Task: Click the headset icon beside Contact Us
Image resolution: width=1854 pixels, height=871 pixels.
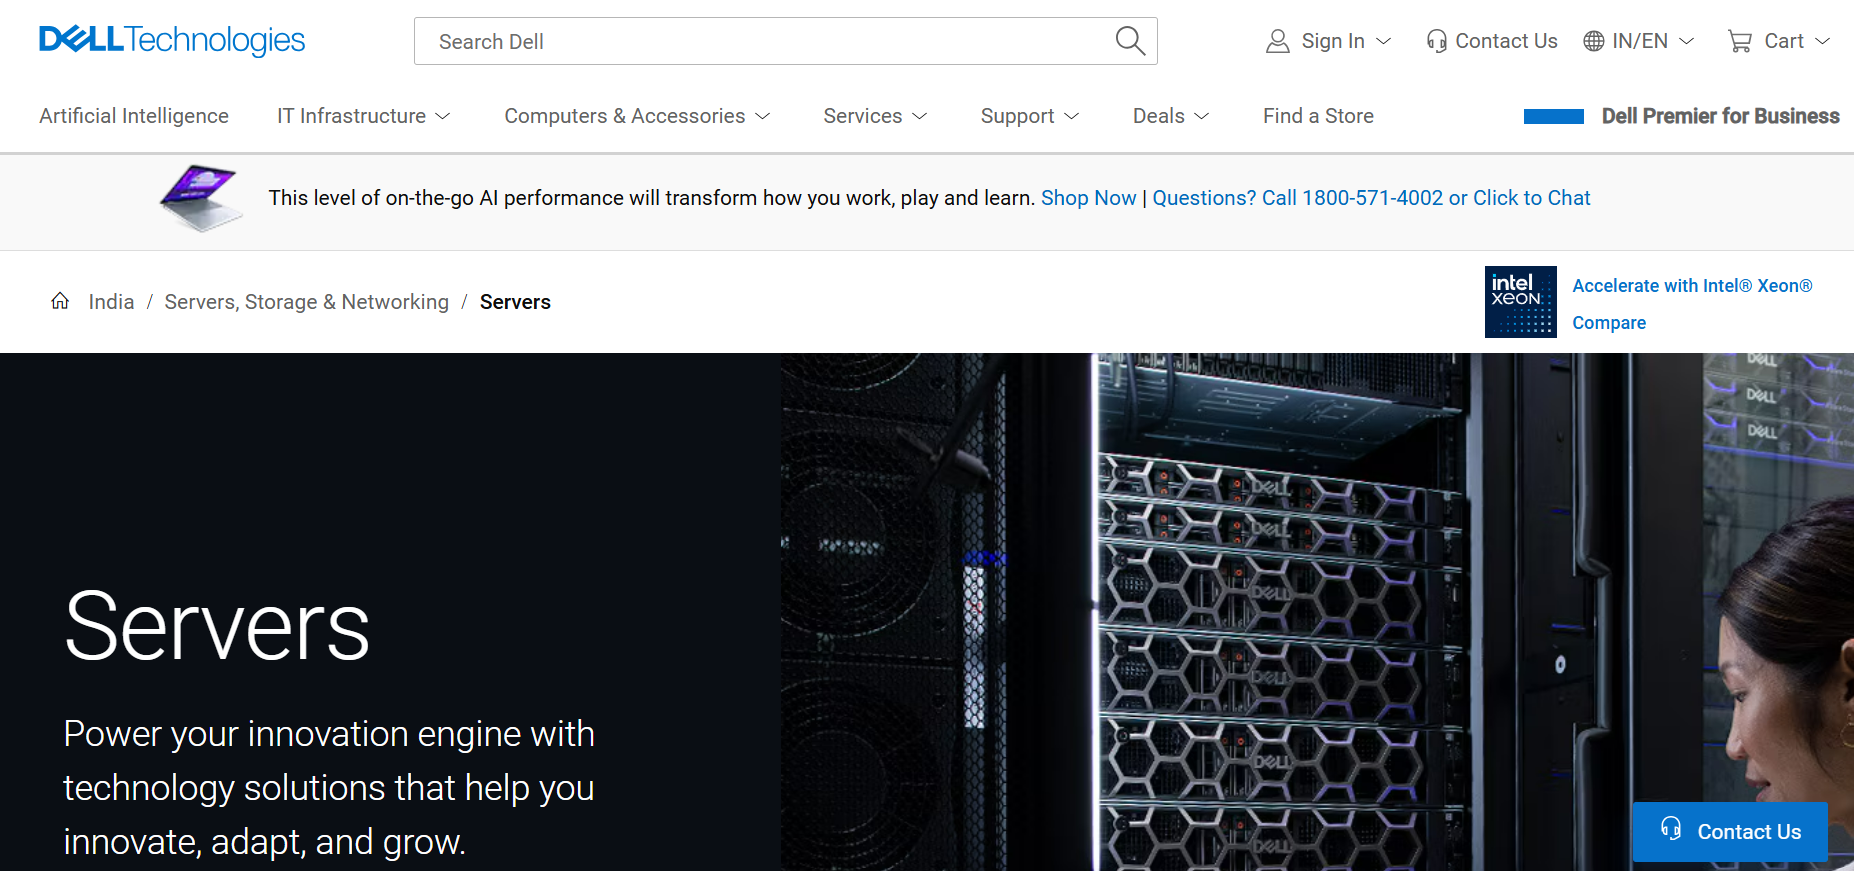Action: tap(1436, 41)
